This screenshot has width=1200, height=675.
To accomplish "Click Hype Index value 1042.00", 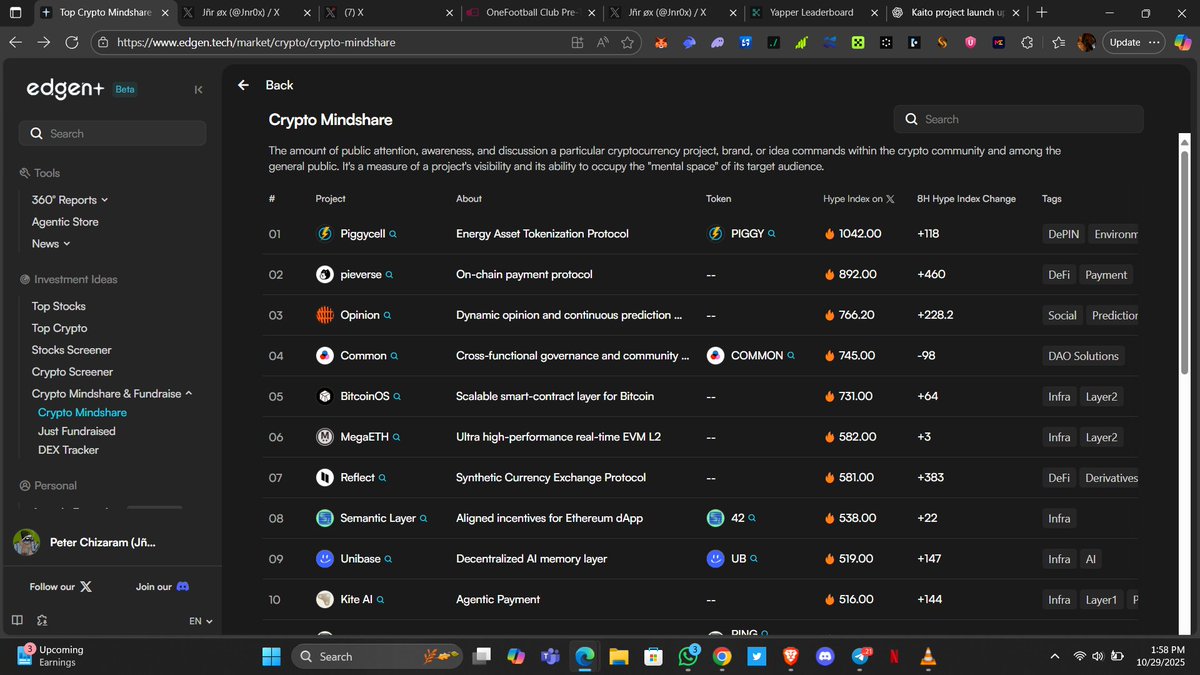I will click(x=860, y=234).
